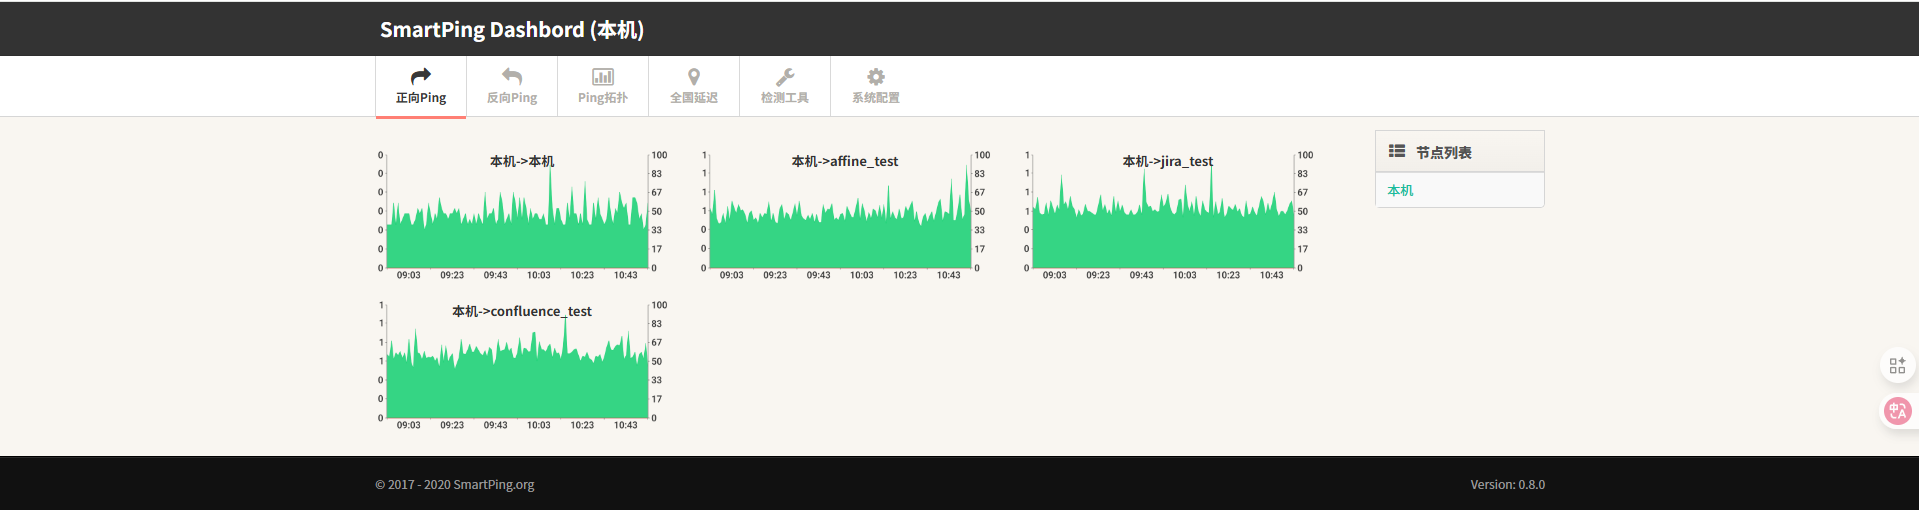Click the node list icon in sidebar
This screenshot has height=510, width=1919.
click(1397, 151)
